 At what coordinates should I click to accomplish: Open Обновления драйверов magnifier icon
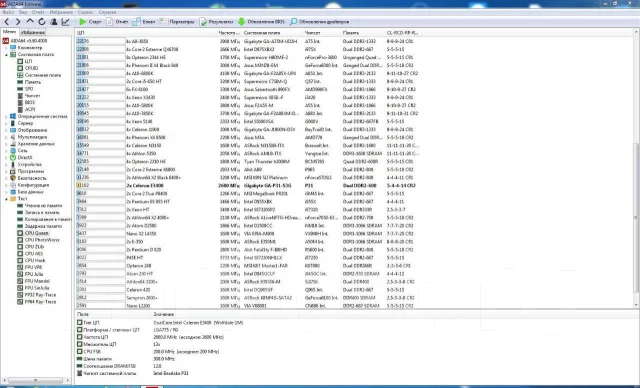pos(293,22)
